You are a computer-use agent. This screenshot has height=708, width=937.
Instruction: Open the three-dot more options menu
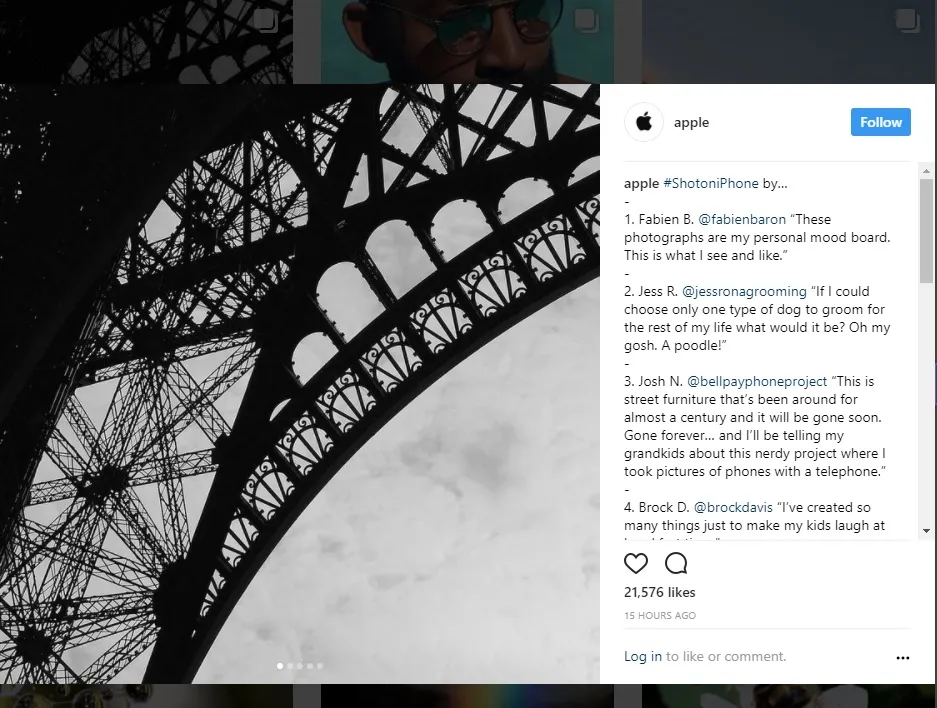[x=902, y=657]
